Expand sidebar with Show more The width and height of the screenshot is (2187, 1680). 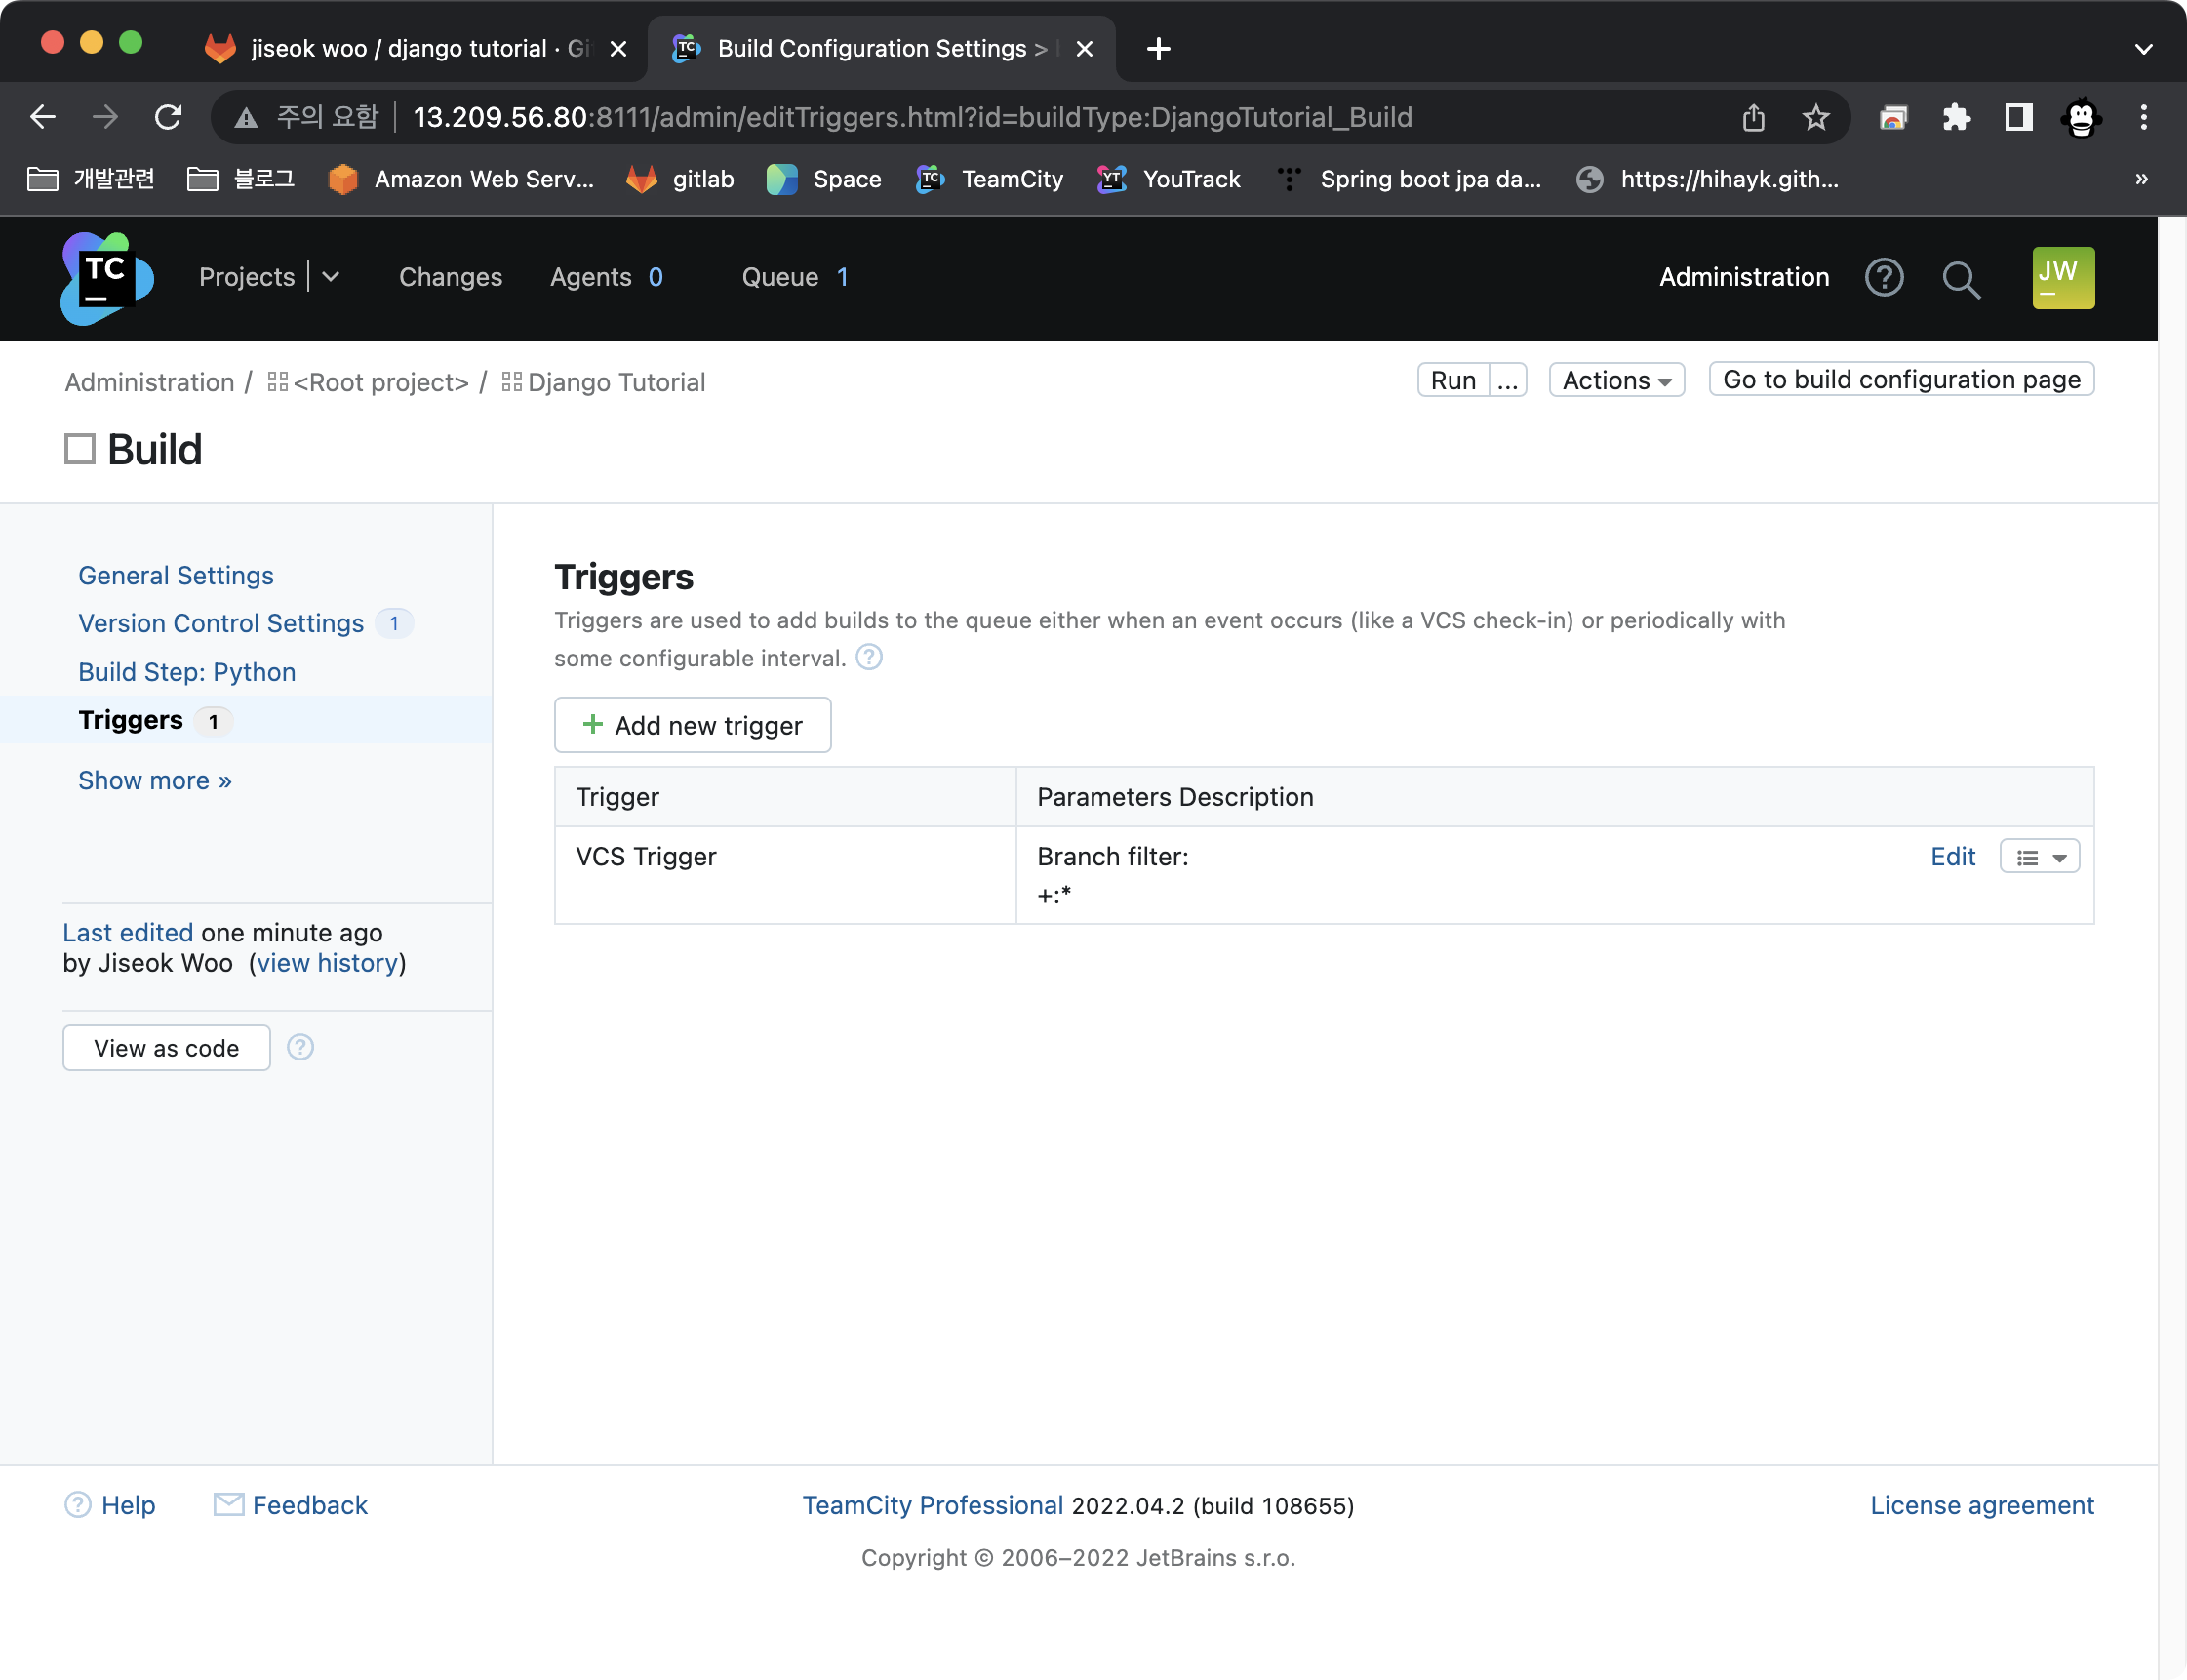coord(155,780)
